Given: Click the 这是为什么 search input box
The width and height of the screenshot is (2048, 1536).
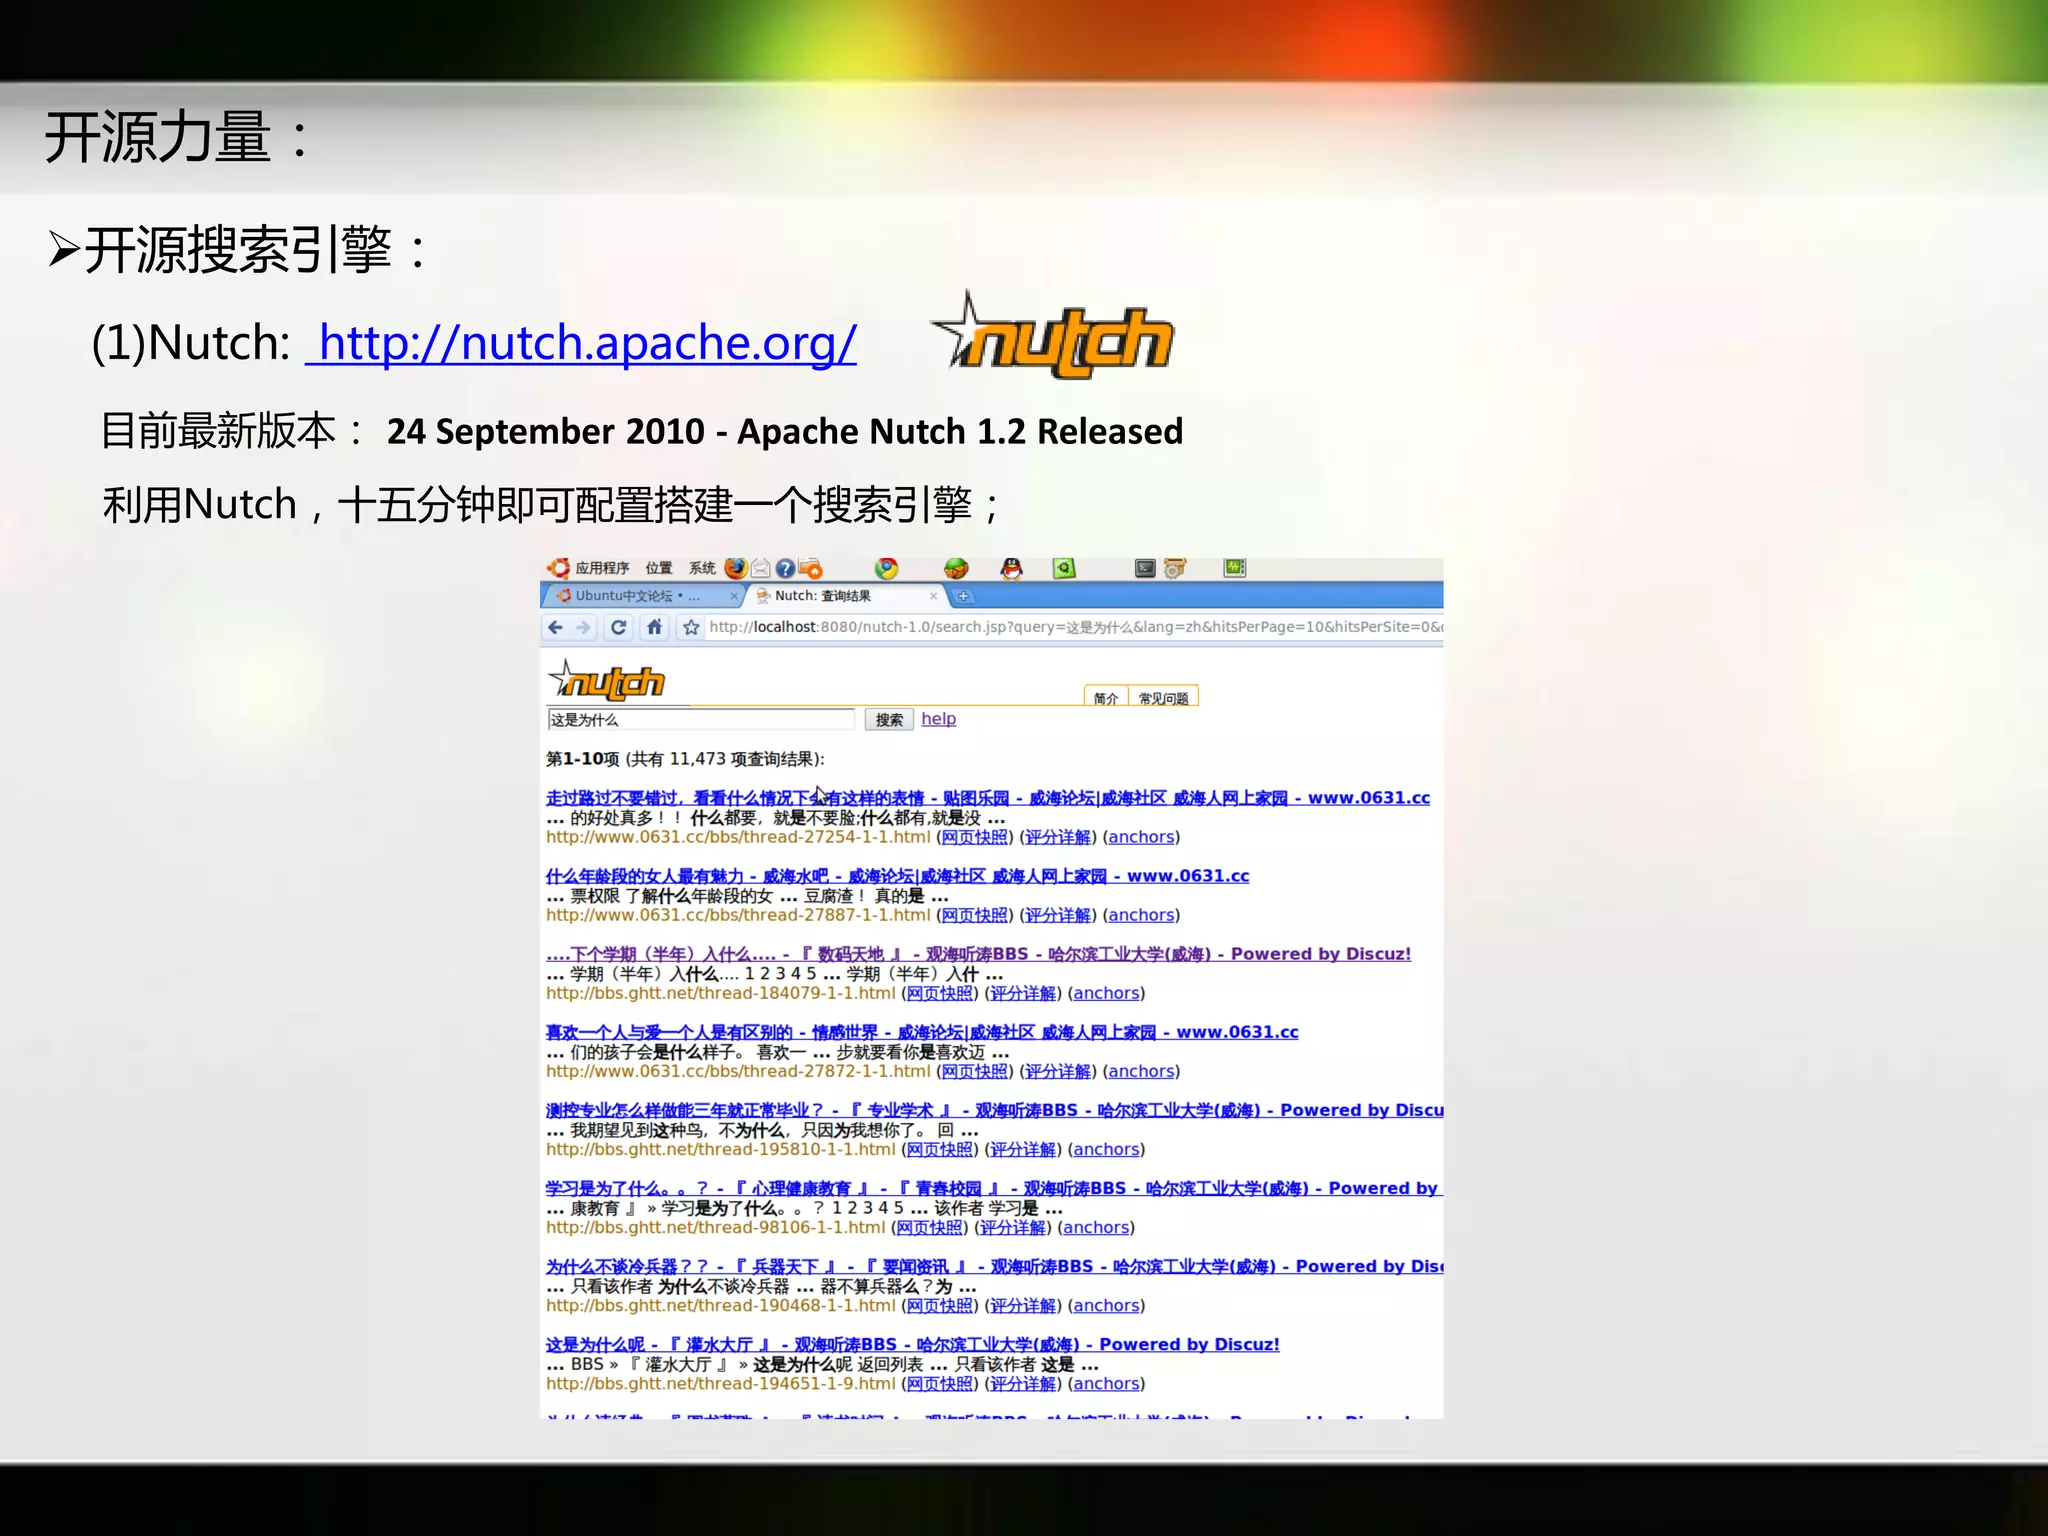Looking at the screenshot, I should (x=701, y=719).
